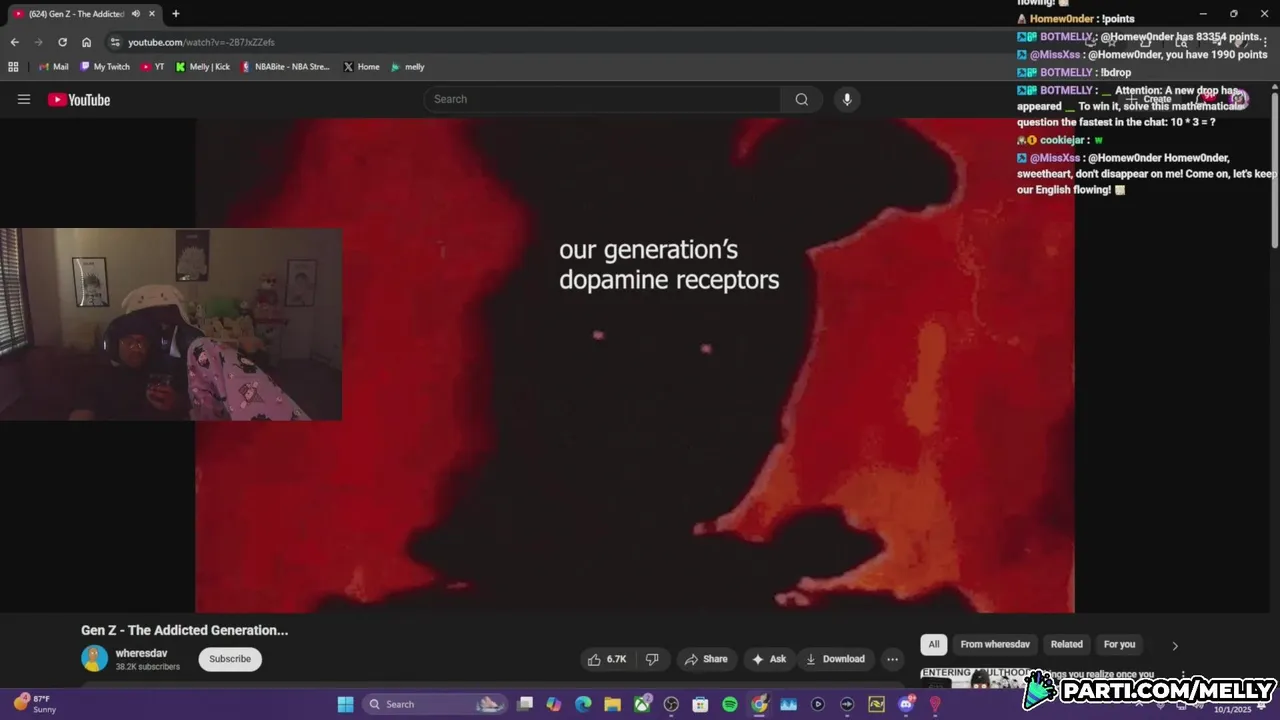Viewport: 1280px width, 720px height.
Task: Mute the tab via speaker icon
Action: click(x=136, y=14)
